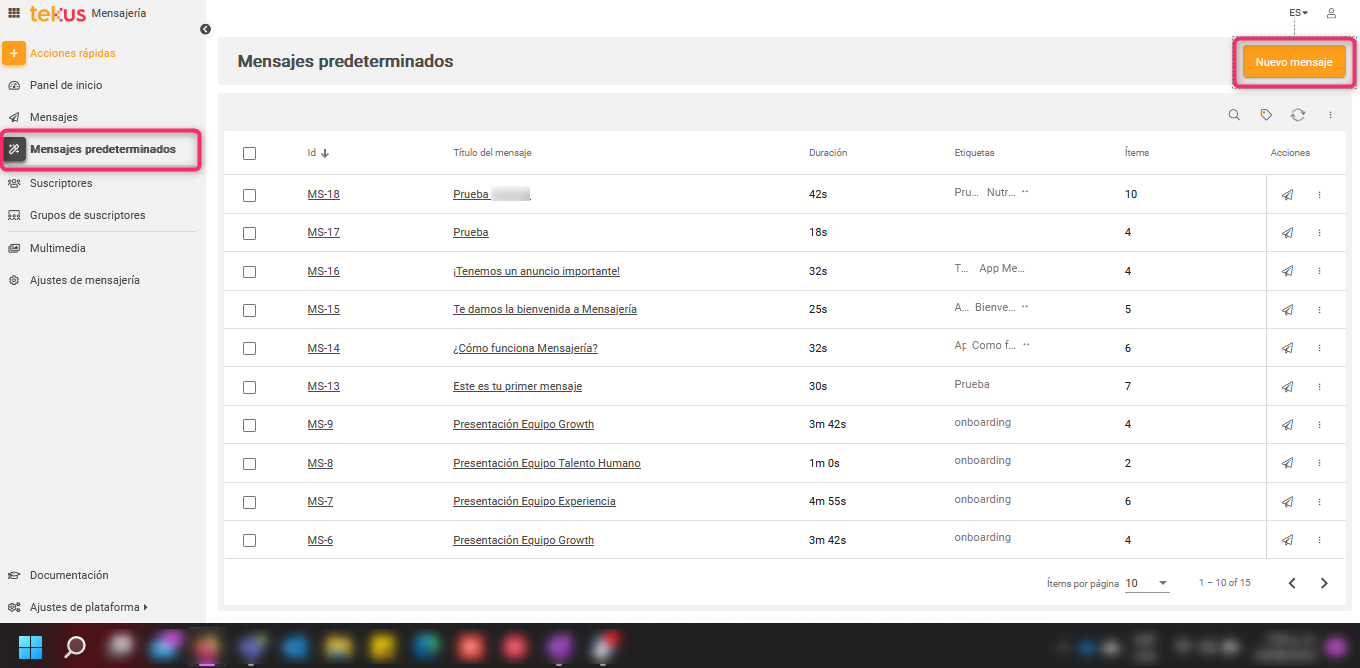Sort table by Id column header
Image resolution: width=1360 pixels, height=668 pixels.
317,153
